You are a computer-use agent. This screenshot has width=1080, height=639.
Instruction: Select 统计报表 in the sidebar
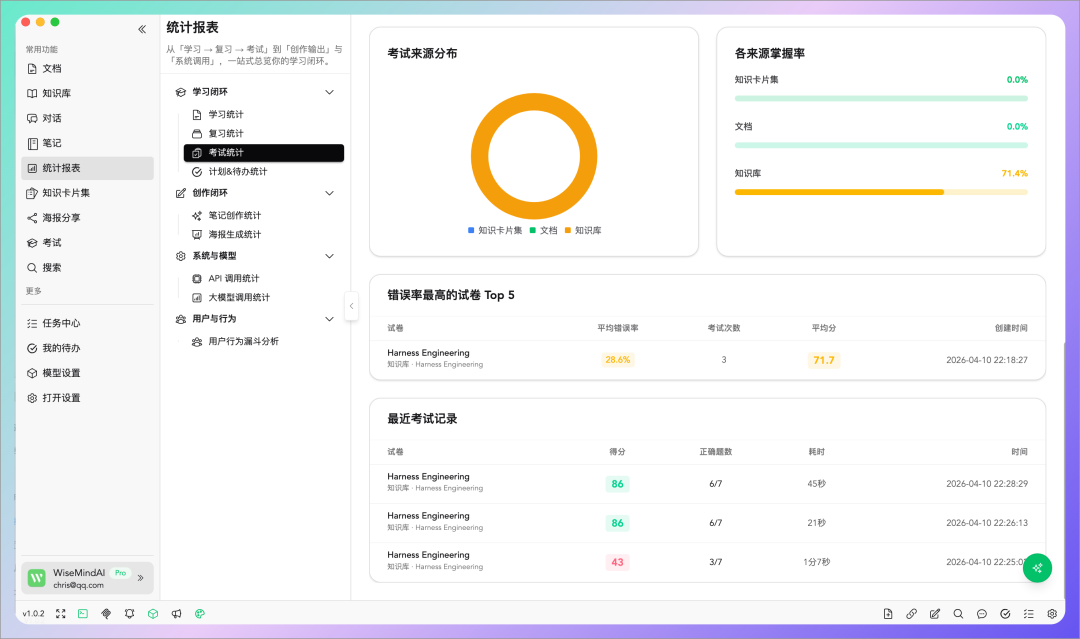87,168
